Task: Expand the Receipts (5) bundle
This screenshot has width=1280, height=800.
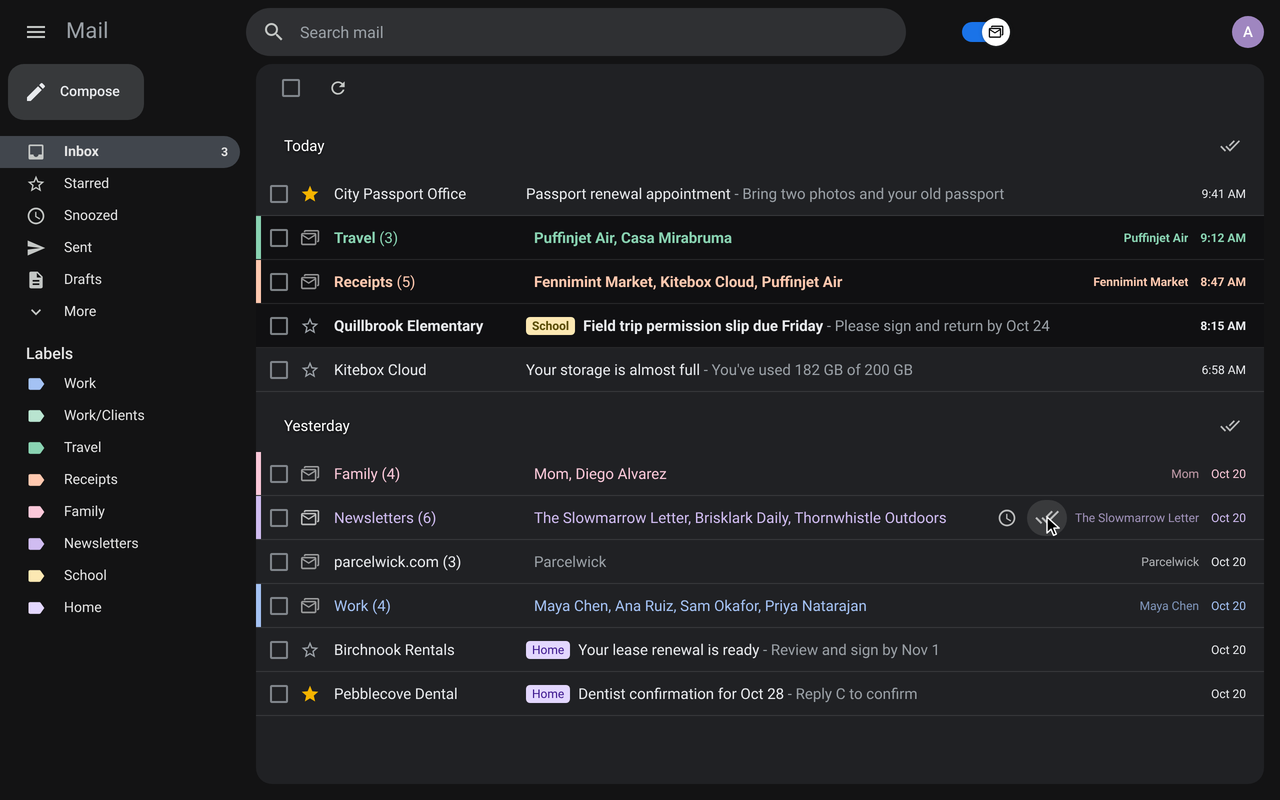Action: (x=760, y=282)
